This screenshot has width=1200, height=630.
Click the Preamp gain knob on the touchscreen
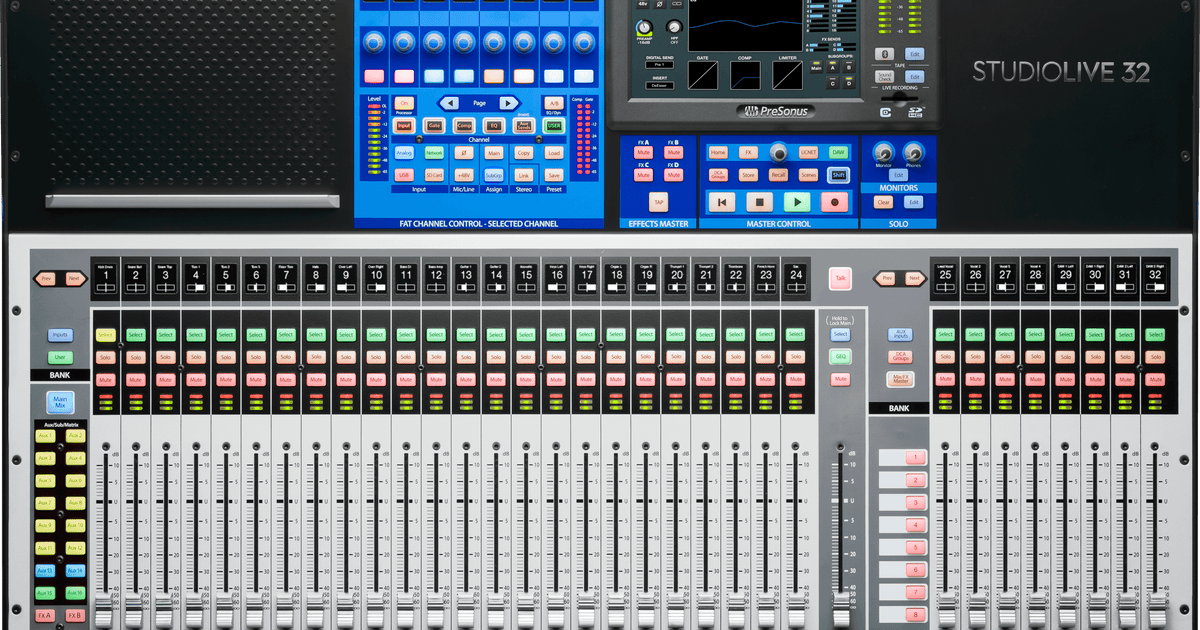click(644, 27)
